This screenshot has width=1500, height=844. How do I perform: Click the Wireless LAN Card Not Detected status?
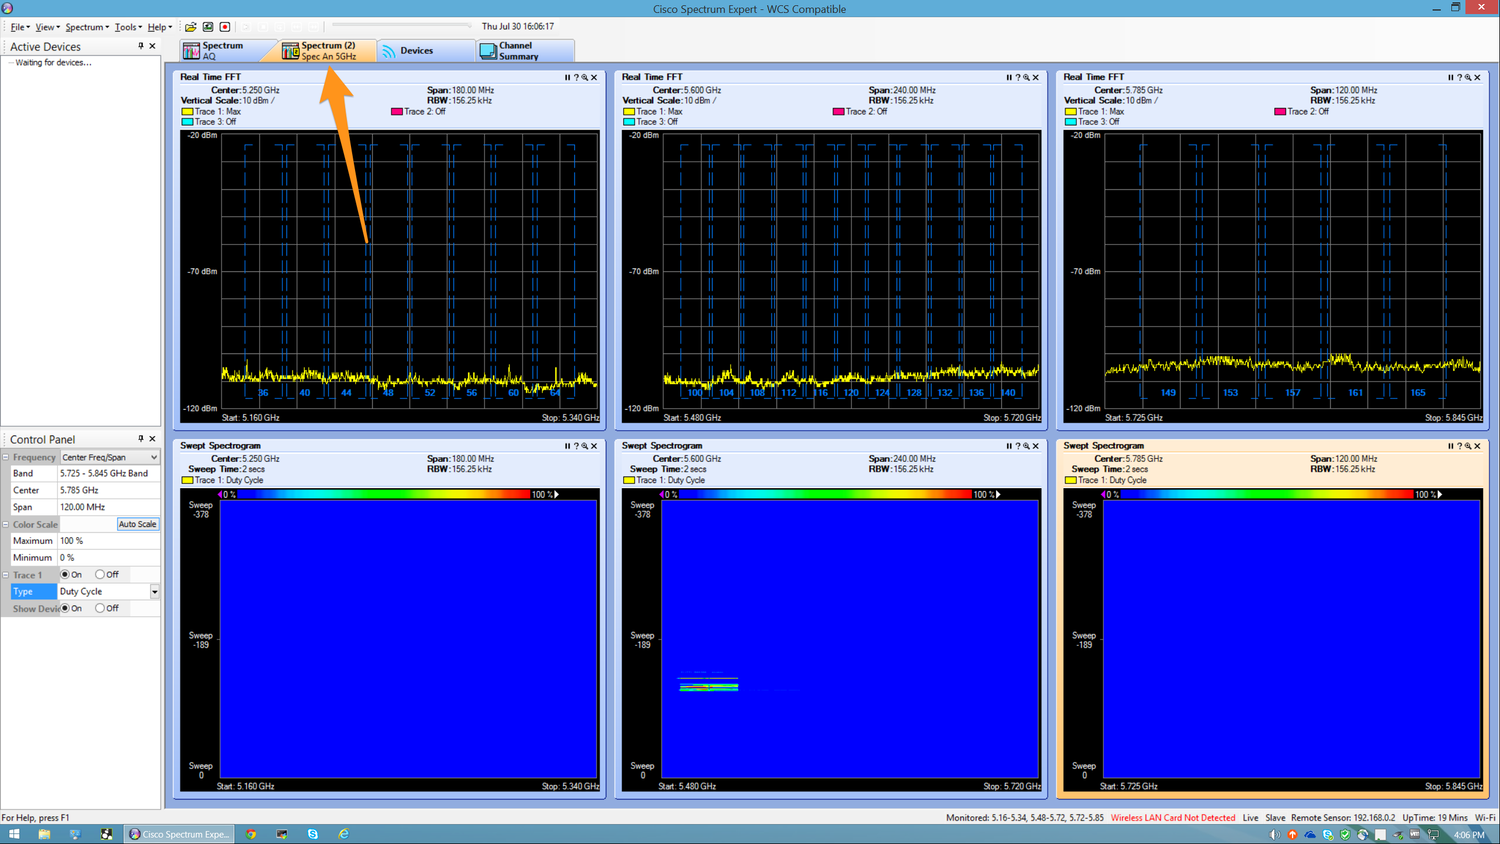pyautogui.click(x=1173, y=818)
